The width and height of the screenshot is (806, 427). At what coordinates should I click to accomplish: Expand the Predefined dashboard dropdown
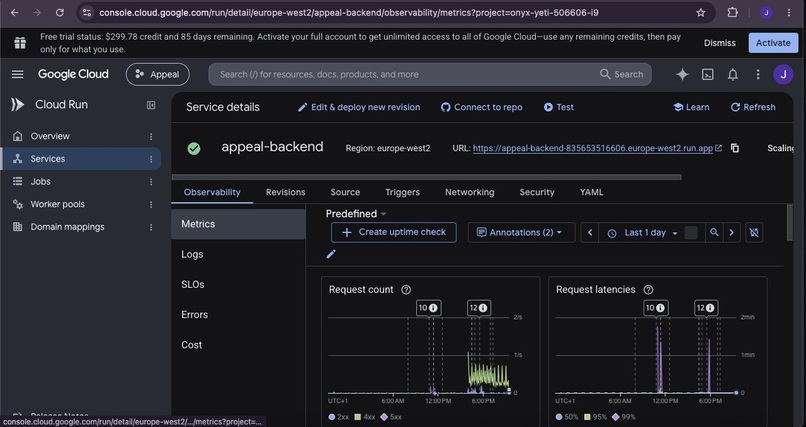356,214
